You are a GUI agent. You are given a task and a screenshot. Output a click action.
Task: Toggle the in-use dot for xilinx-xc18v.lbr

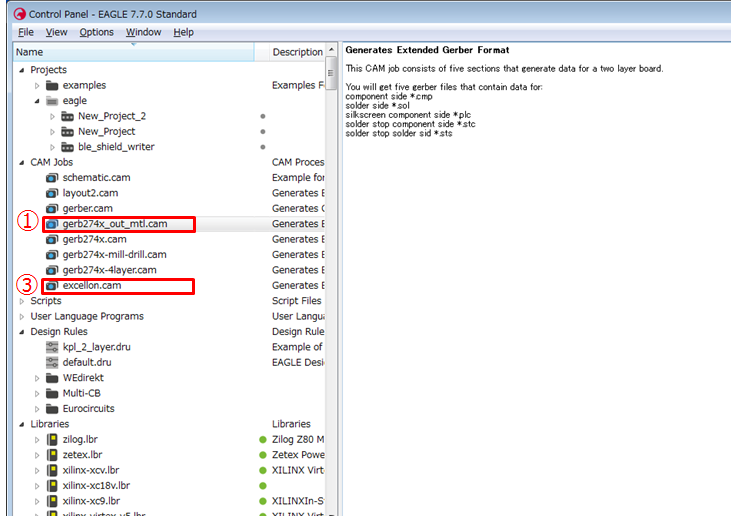(263, 486)
